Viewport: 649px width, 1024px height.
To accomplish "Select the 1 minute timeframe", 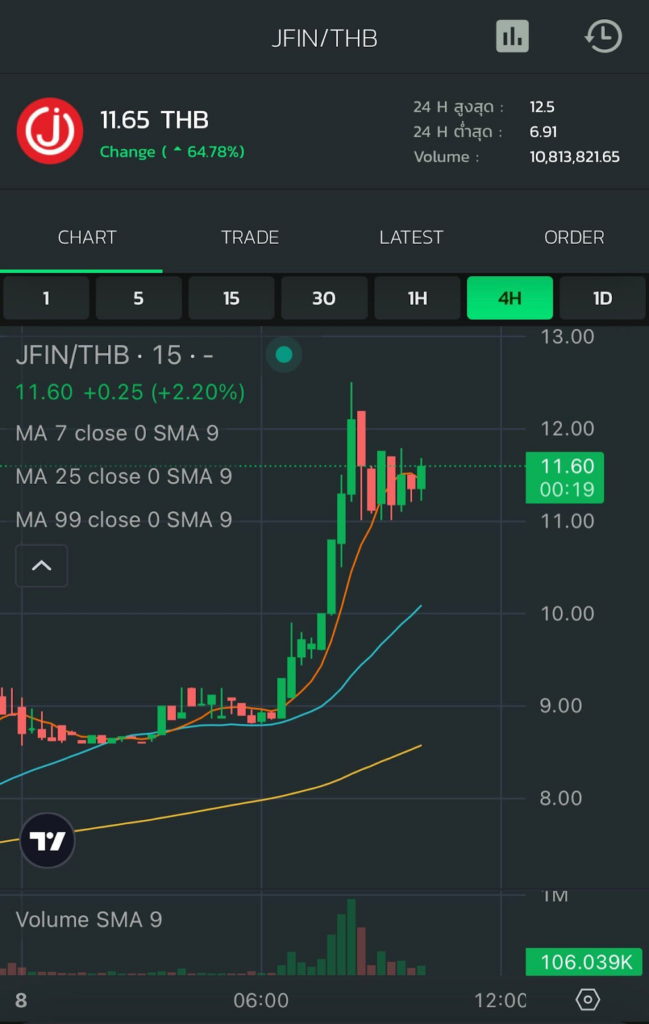I will point(46,298).
